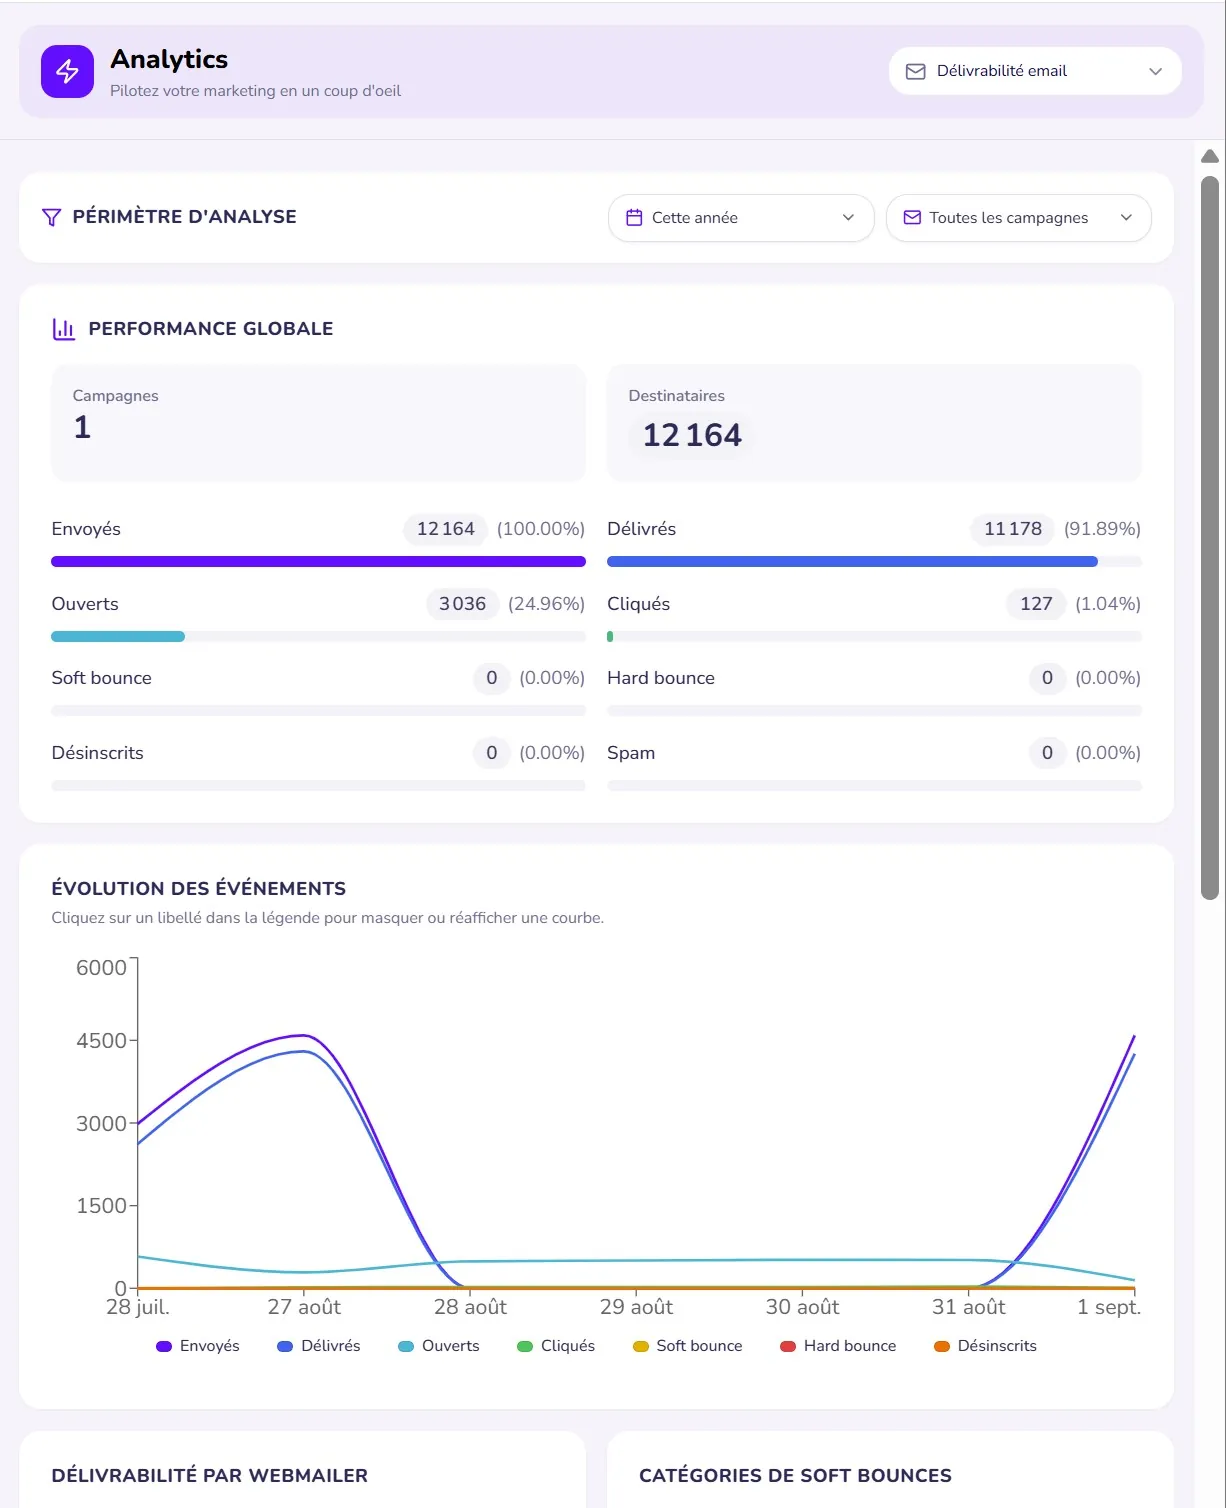Image resolution: width=1226 pixels, height=1508 pixels.
Task: Click the filter funnel icon beside Périmètre d'analyse
Action: point(52,217)
